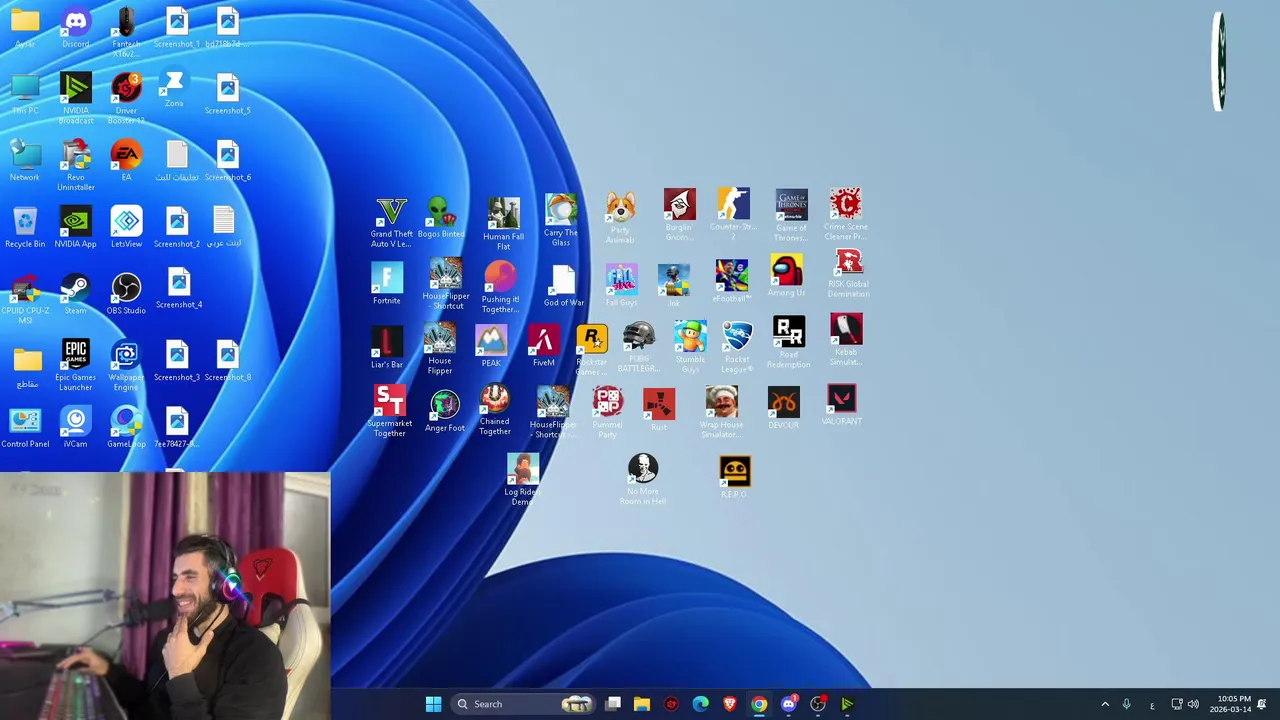
Task: Open the Rockstar Games Launcher shortcut
Action: click(591, 351)
